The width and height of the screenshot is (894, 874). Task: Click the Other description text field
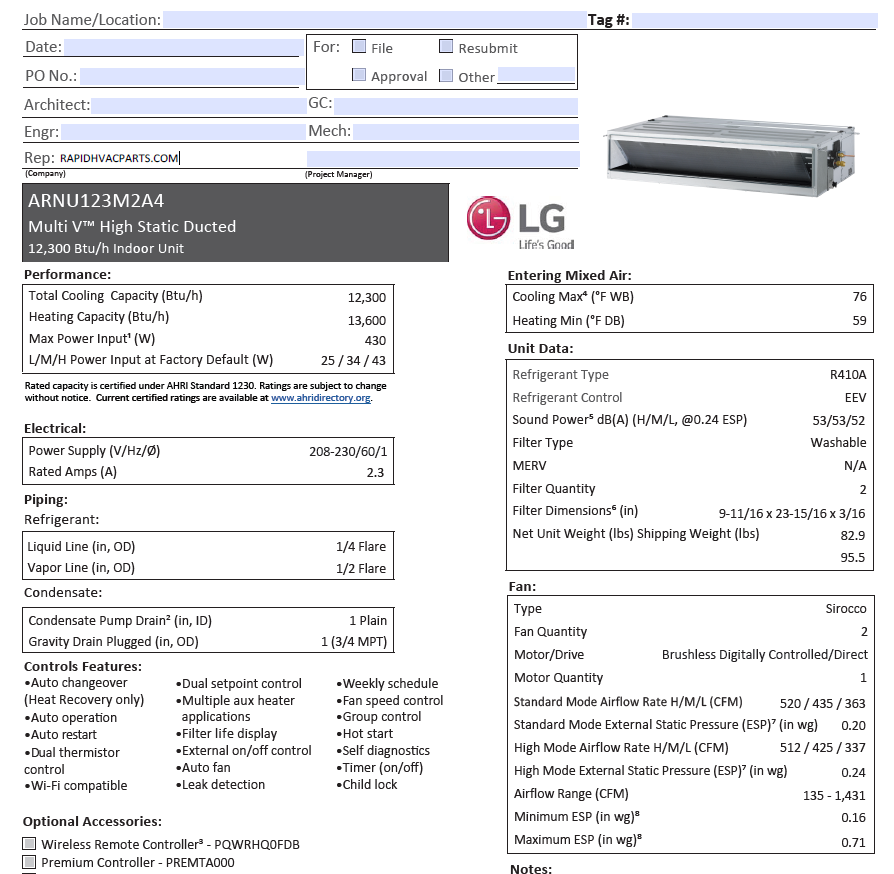pos(536,75)
